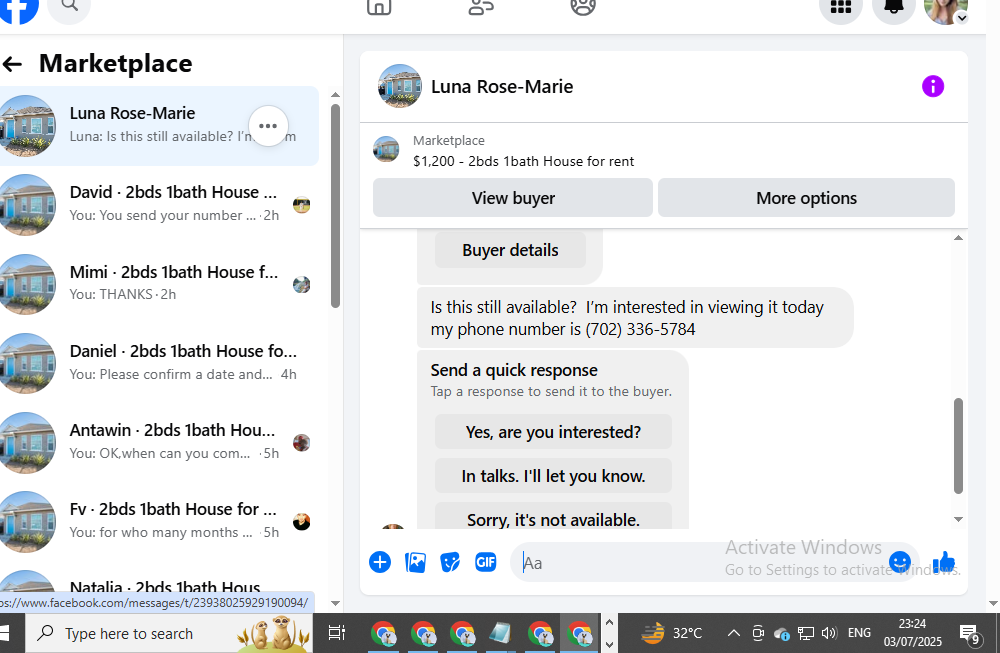This screenshot has height=653, width=1000.
Task: Open the volume control in the tray
Action: [829, 633]
